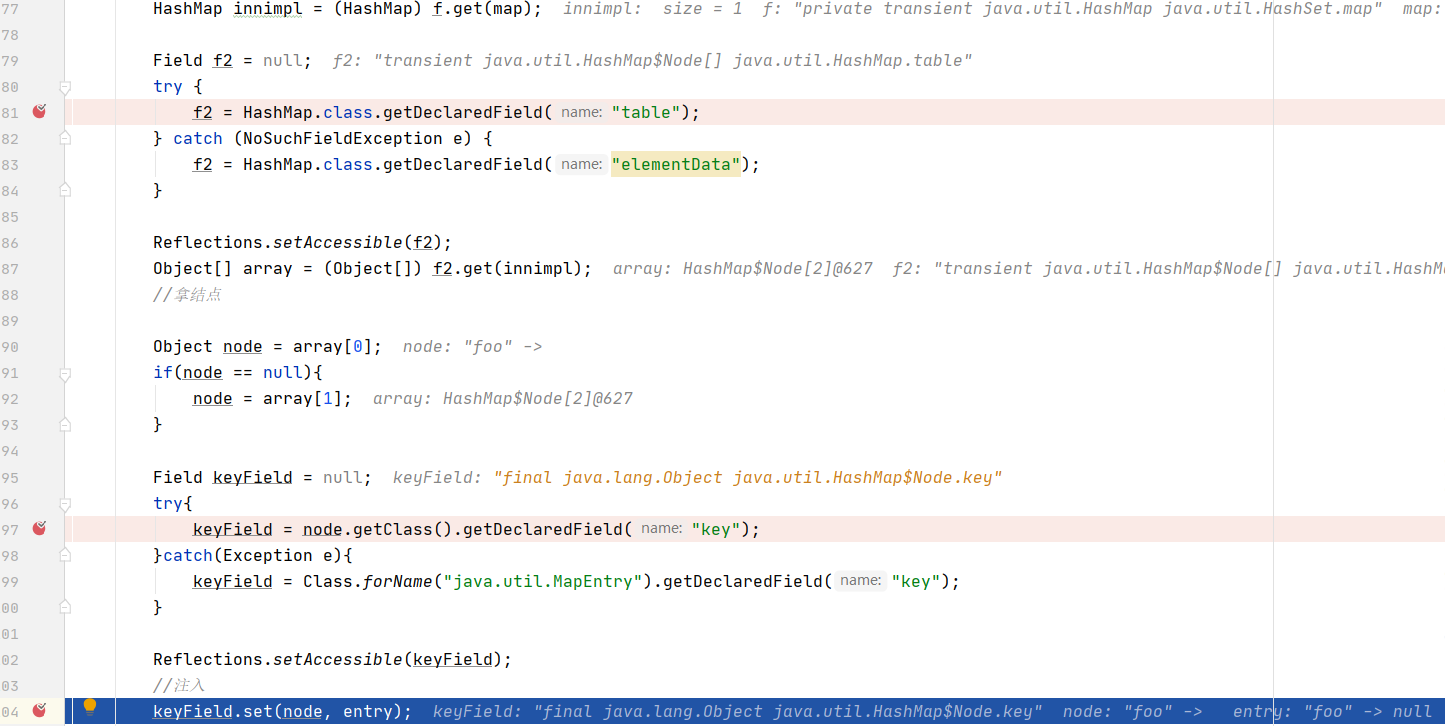Fold the try block at line 96
This screenshot has height=726, width=1445.
[x=65, y=504]
